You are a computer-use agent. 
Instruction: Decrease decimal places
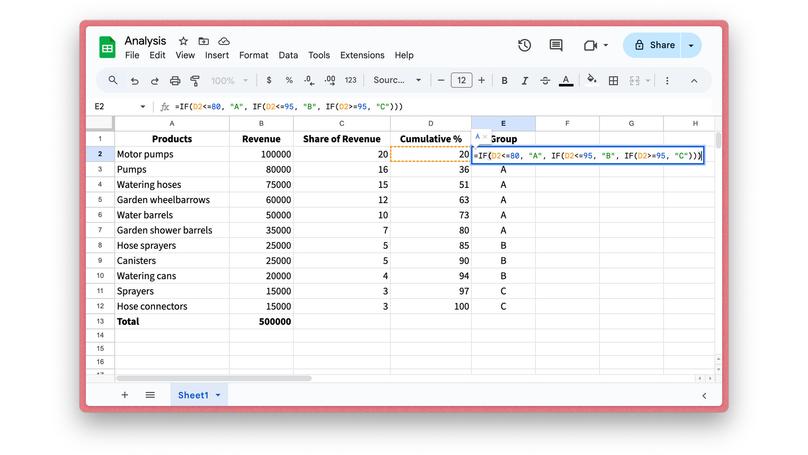pyautogui.click(x=309, y=80)
